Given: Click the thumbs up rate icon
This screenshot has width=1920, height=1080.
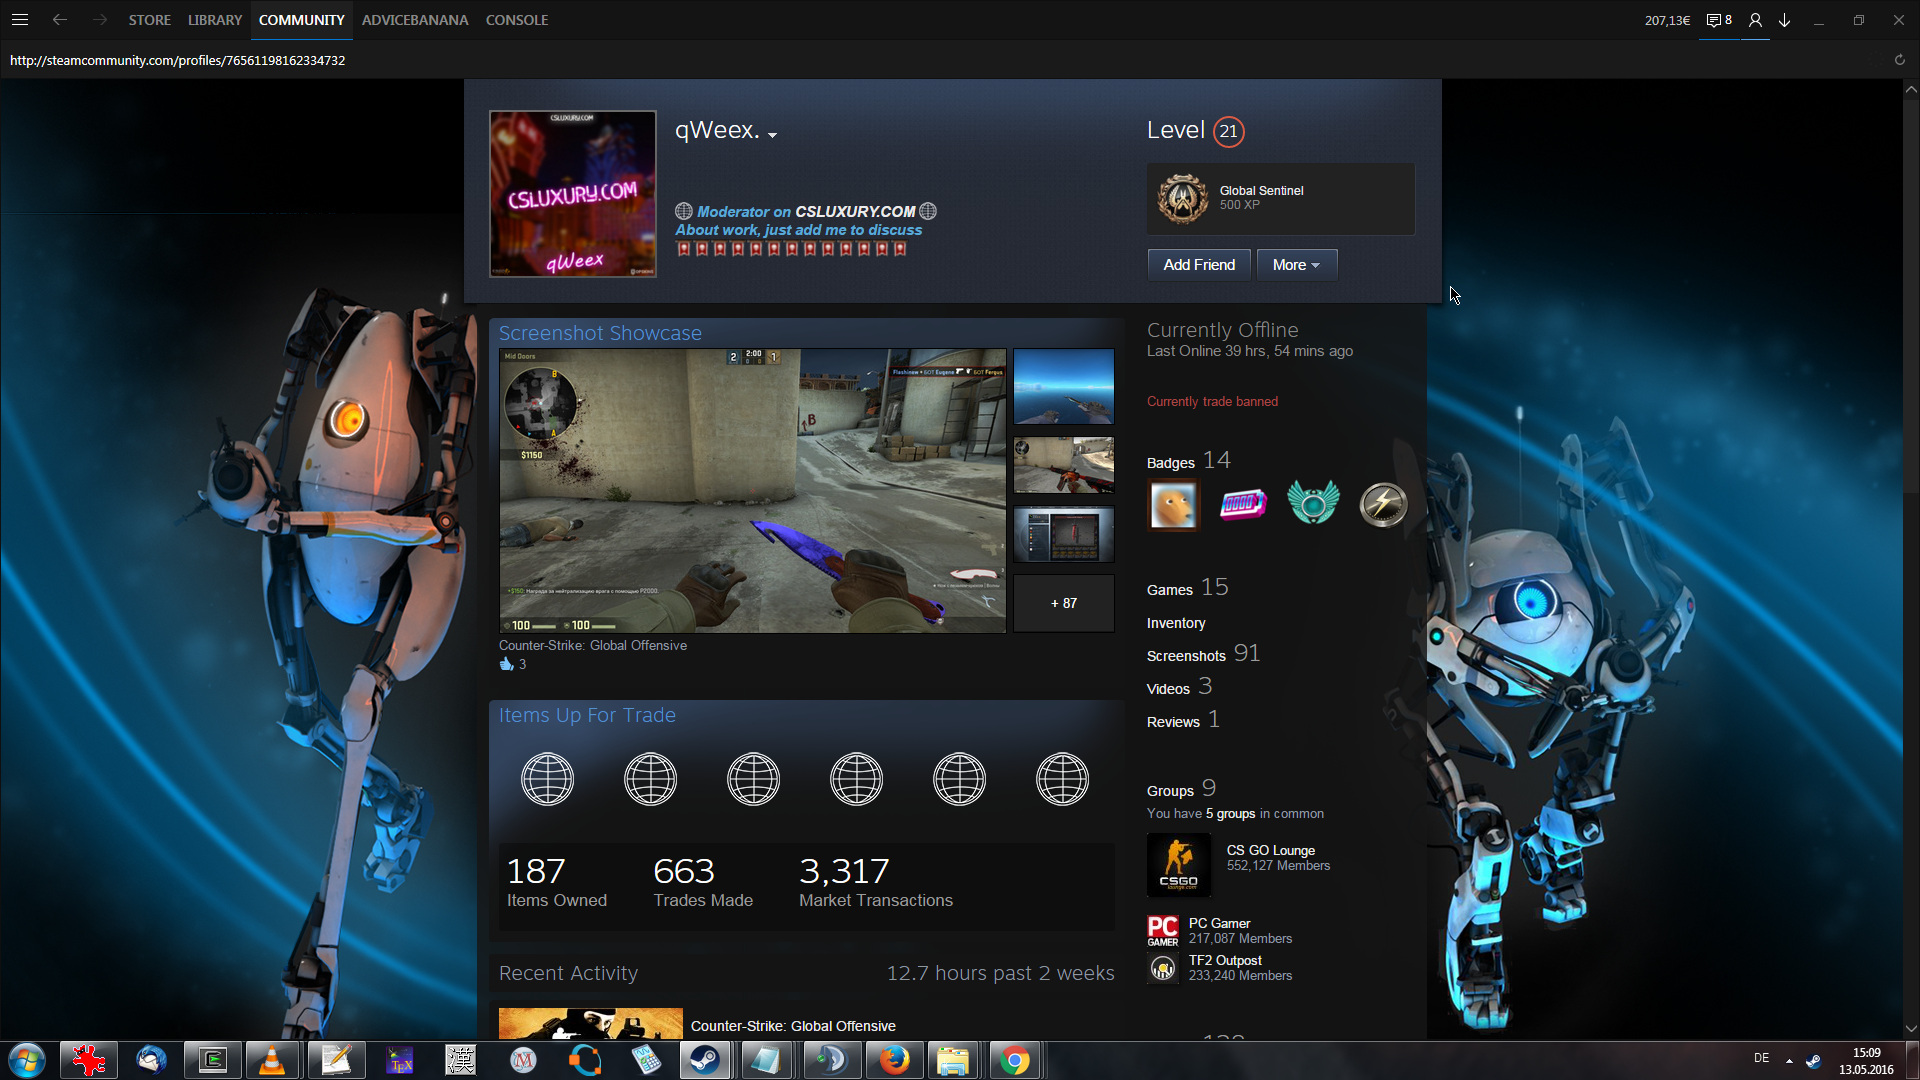Looking at the screenshot, I should coord(506,664).
